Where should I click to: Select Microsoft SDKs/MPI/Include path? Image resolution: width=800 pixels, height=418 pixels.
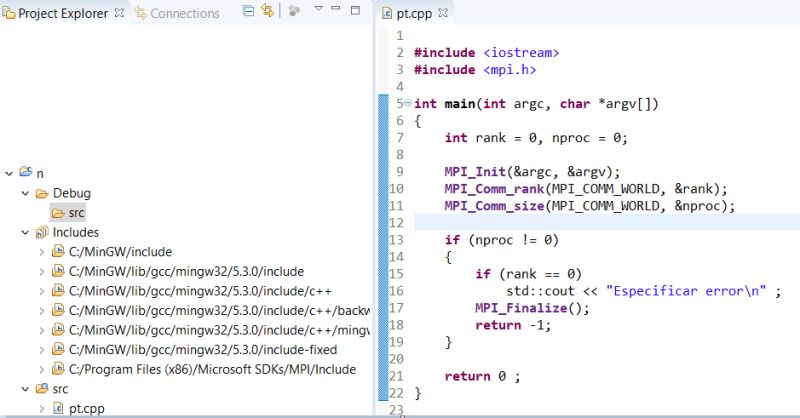point(212,370)
